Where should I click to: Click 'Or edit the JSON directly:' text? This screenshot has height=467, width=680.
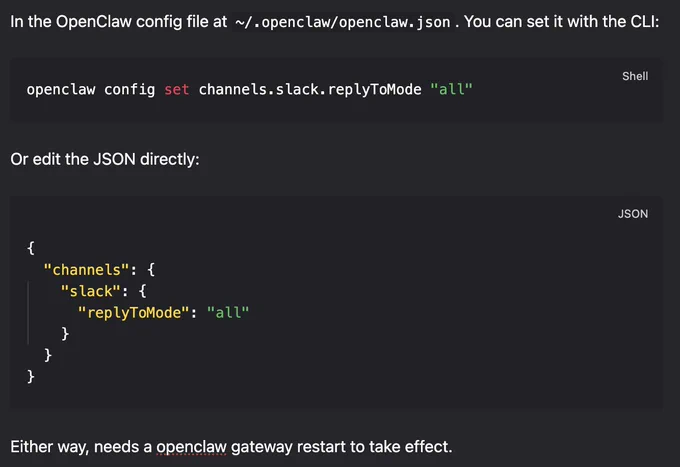(105, 160)
